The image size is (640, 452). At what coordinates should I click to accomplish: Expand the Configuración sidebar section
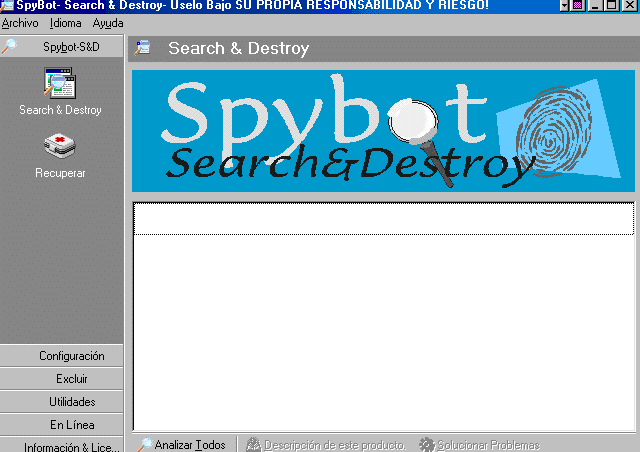[x=62, y=356]
